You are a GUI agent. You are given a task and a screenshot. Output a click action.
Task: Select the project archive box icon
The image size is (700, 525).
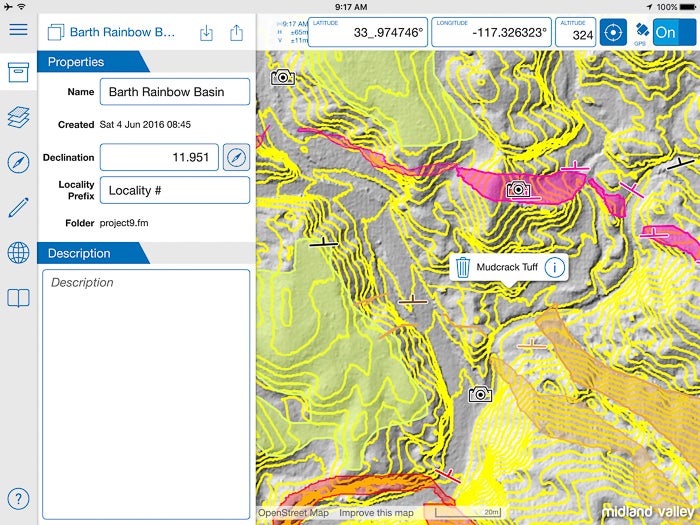pyautogui.click(x=18, y=72)
